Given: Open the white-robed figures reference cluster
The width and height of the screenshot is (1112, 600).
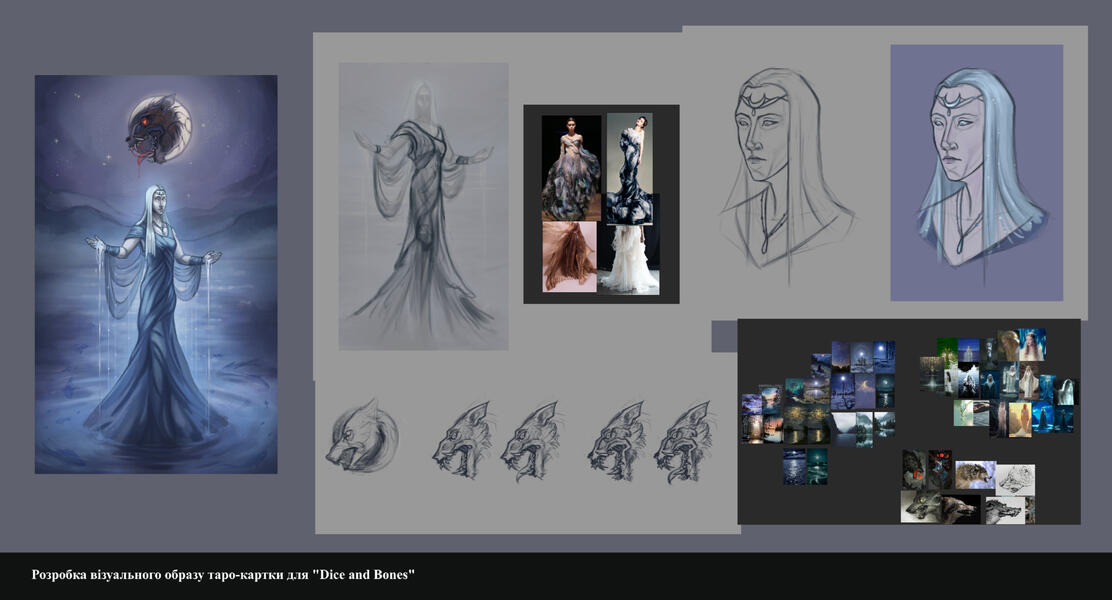Looking at the screenshot, I should coord(1000,382).
